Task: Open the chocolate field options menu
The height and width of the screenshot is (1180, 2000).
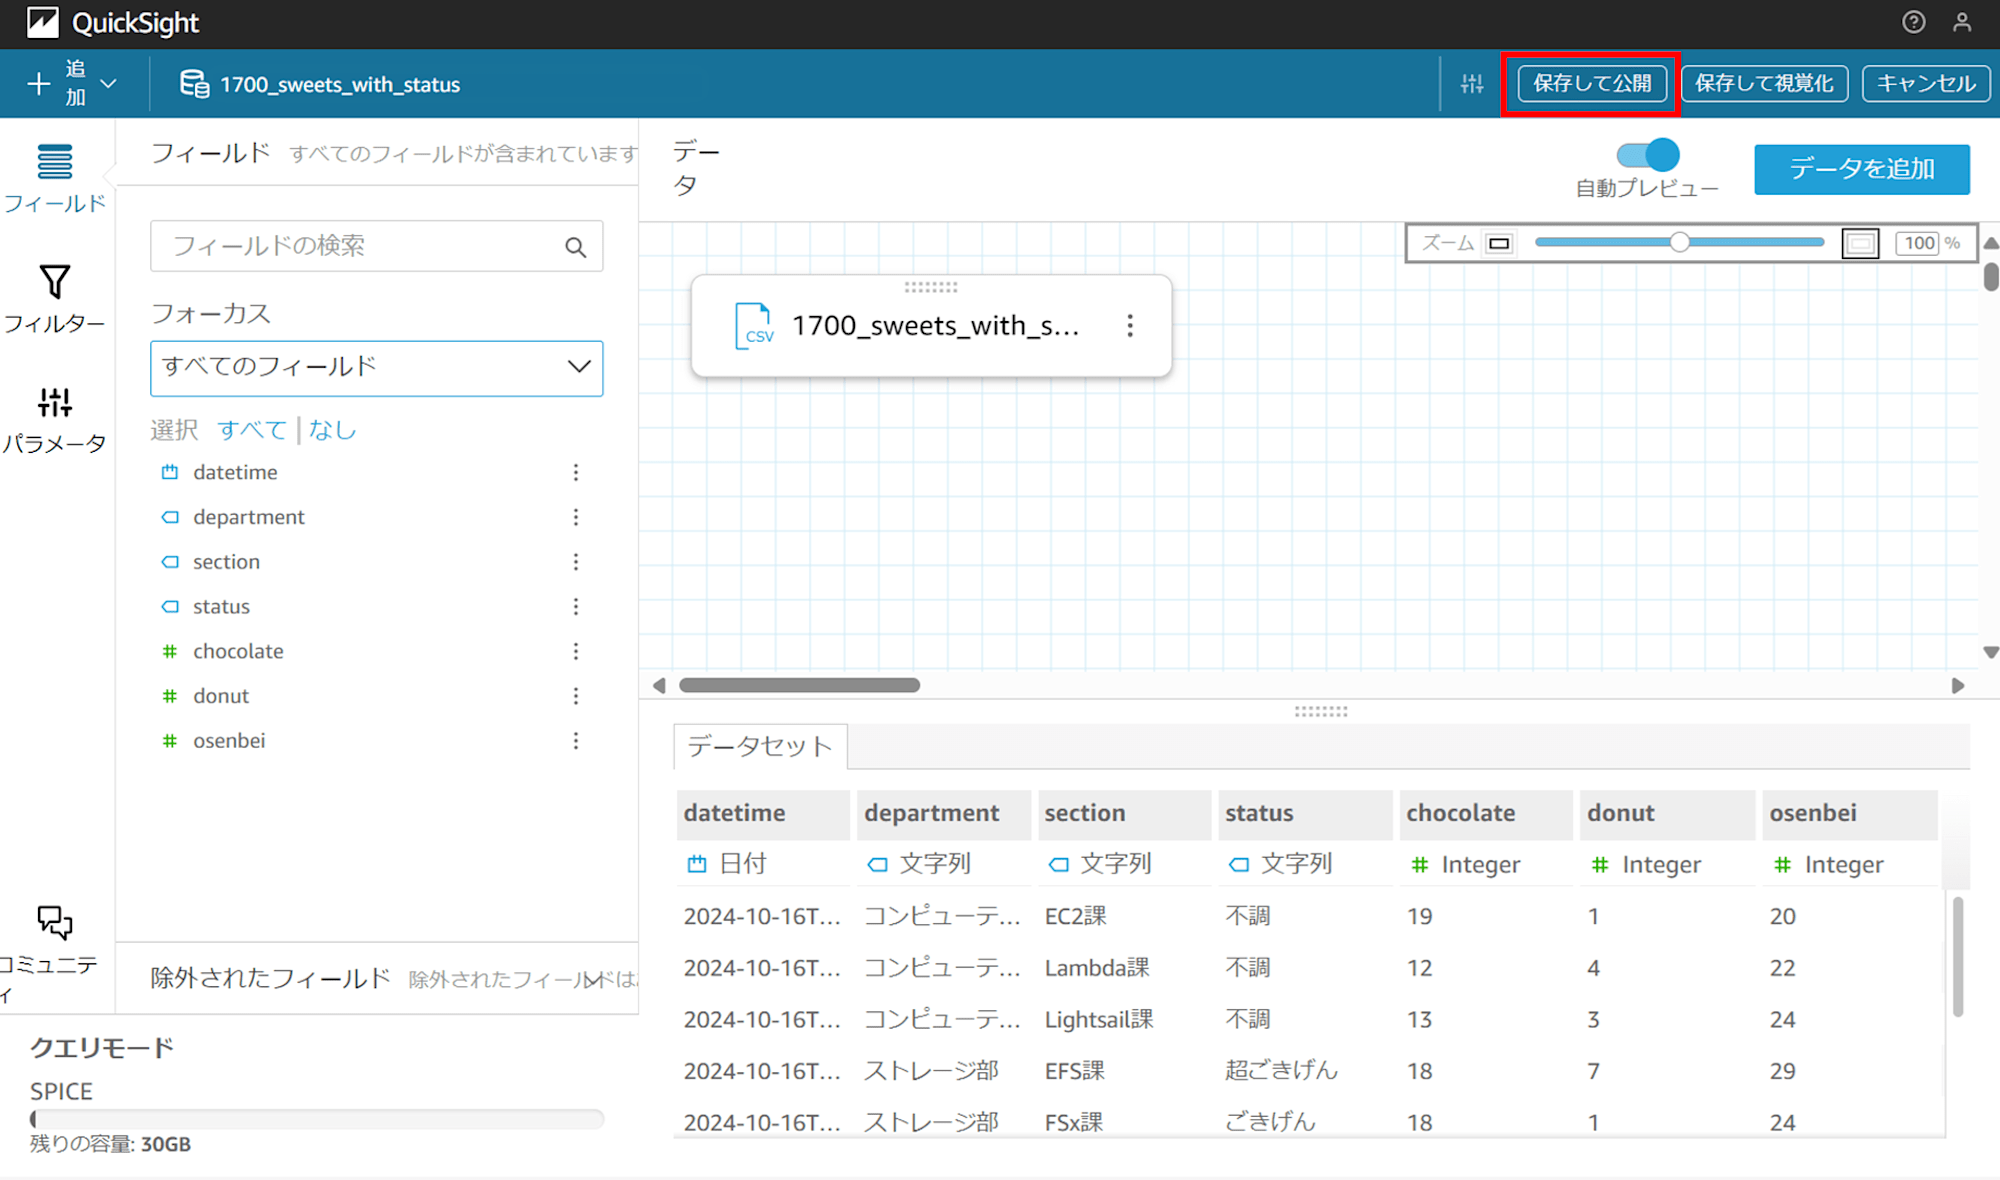Action: click(576, 651)
